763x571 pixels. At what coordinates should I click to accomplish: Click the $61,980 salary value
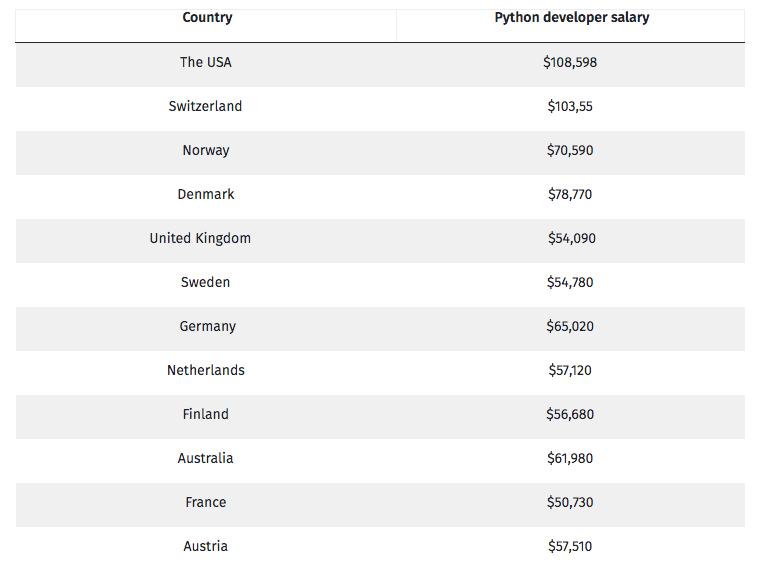570,458
